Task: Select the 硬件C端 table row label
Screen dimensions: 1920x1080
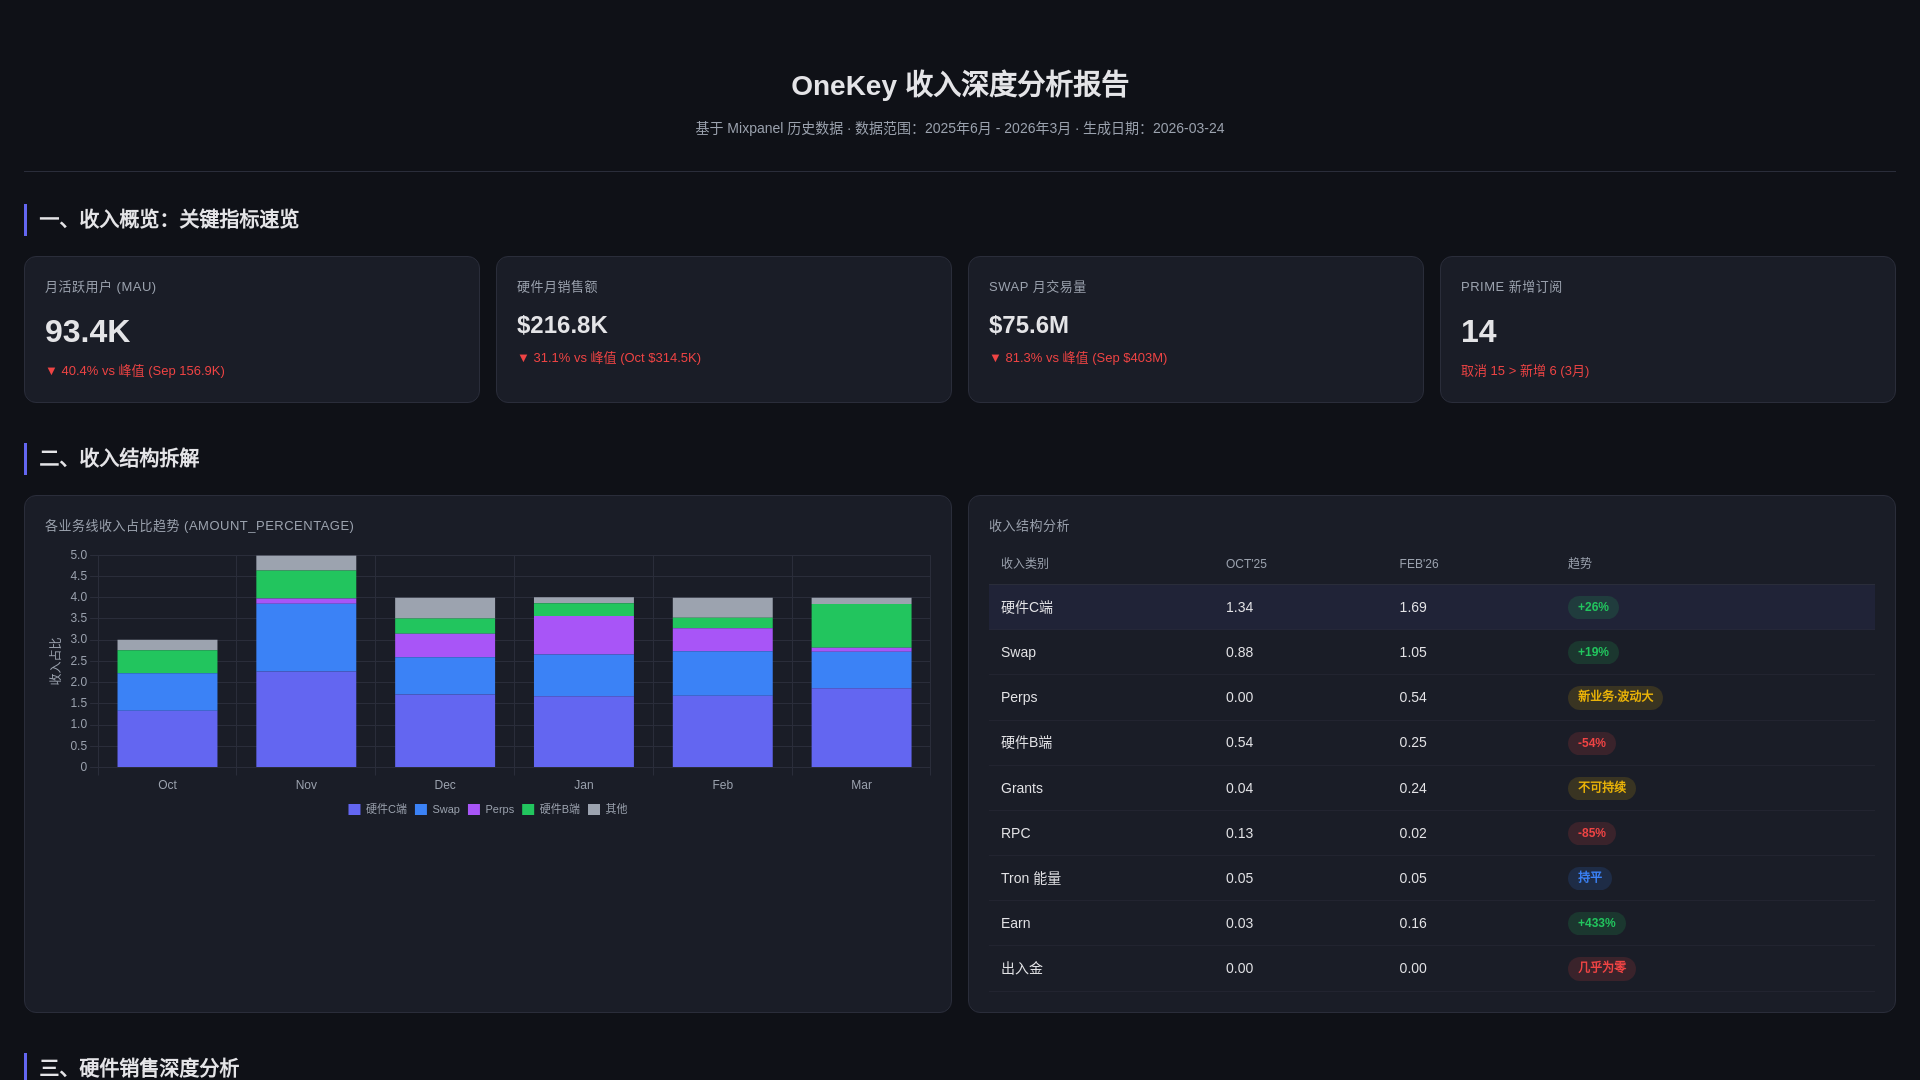Action: (1027, 608)
